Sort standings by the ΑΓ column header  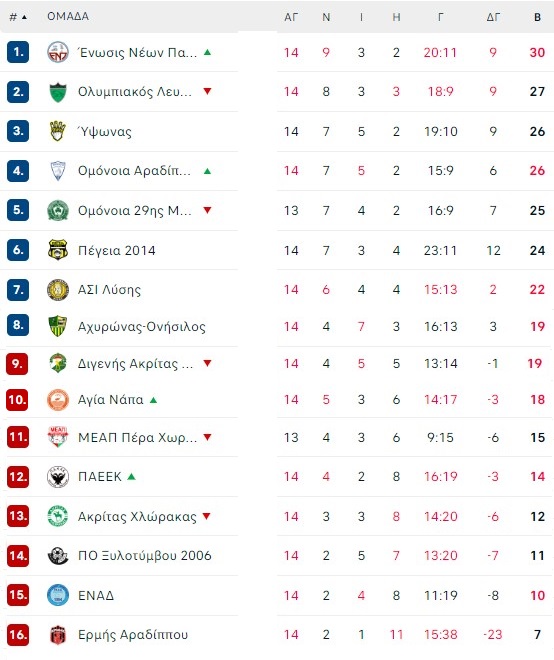click(x=291, y=17)
